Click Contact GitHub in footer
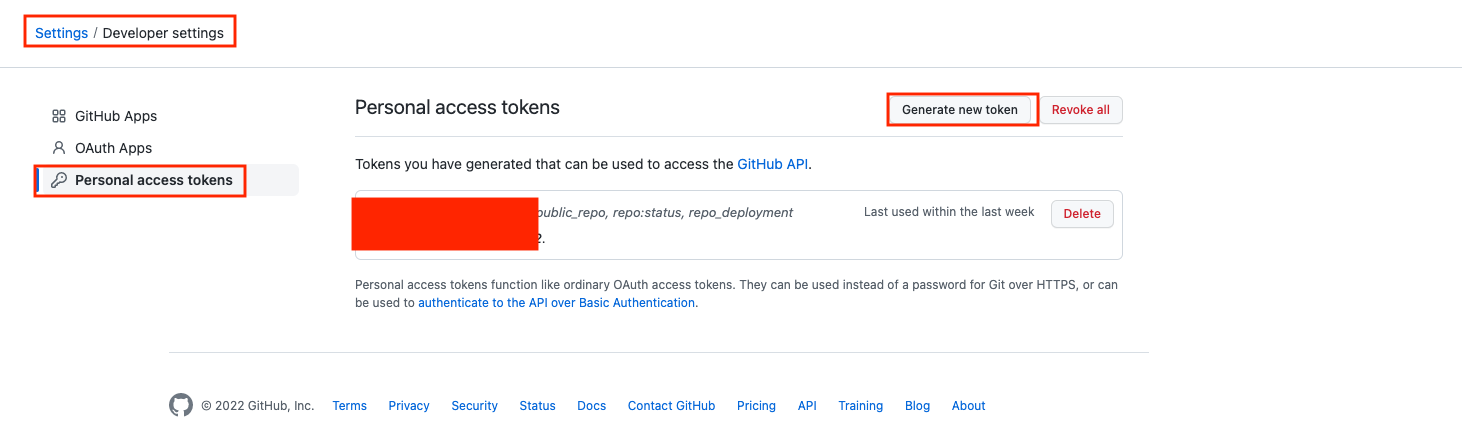 pyautogui.click(x=671, y=406)
